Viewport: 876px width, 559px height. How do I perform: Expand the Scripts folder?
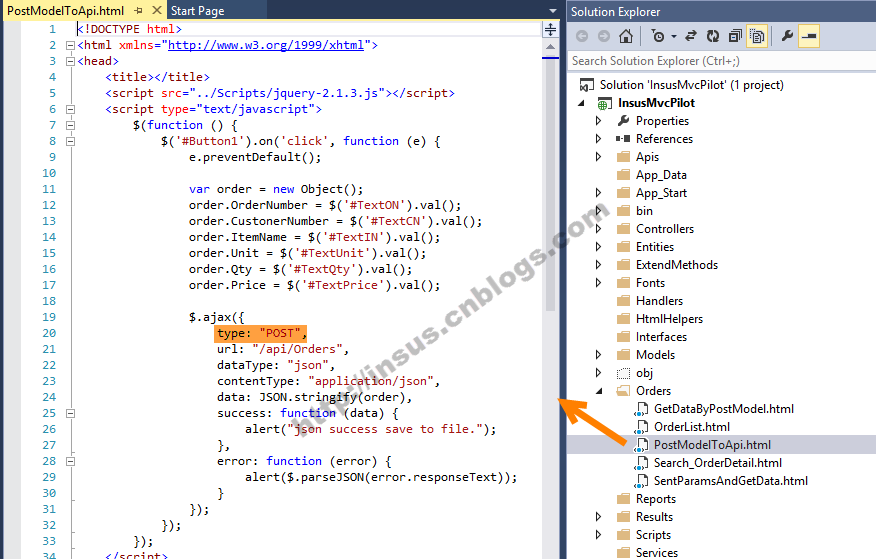598,534
